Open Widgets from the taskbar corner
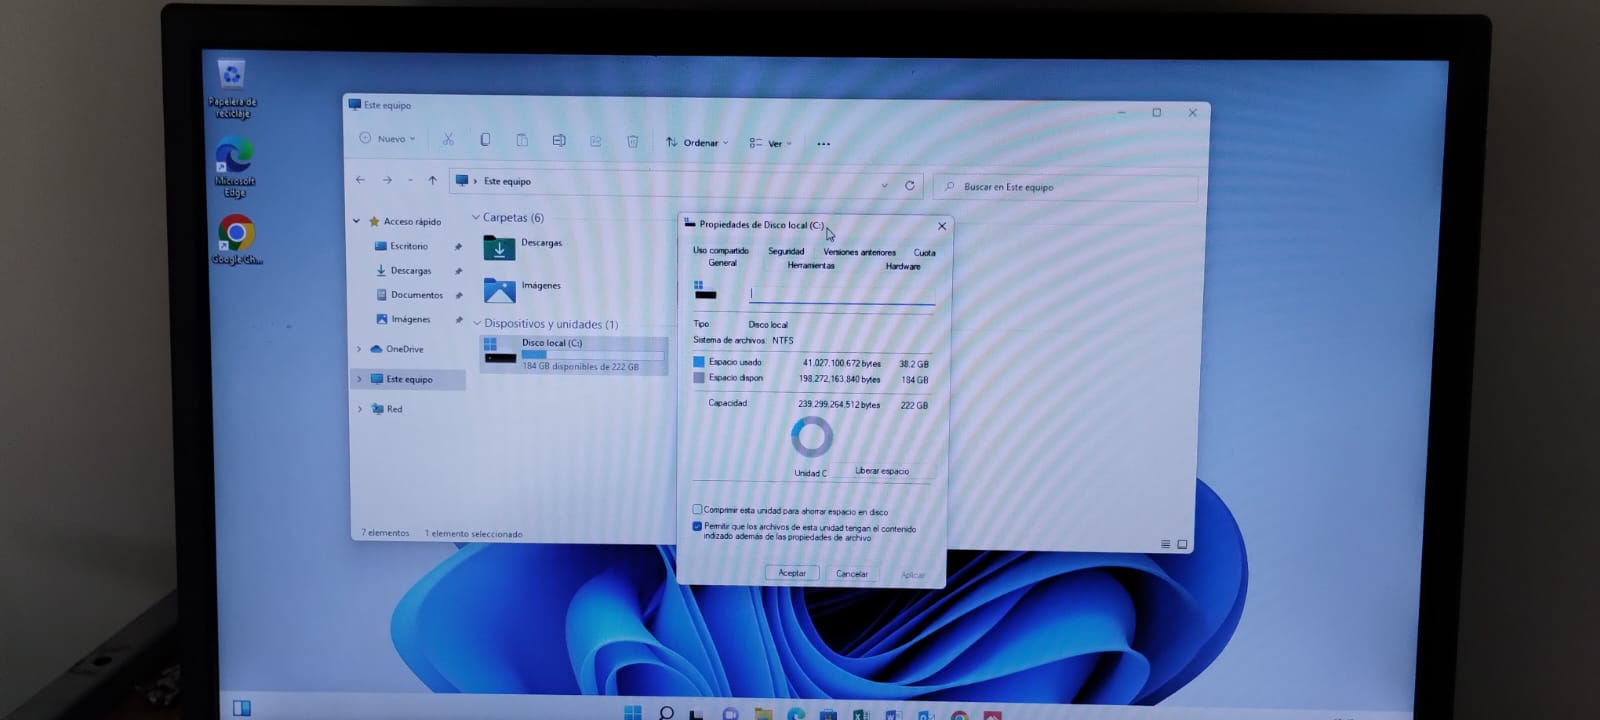The height and width of the screenshot is (720, 1600). point(241,708)
